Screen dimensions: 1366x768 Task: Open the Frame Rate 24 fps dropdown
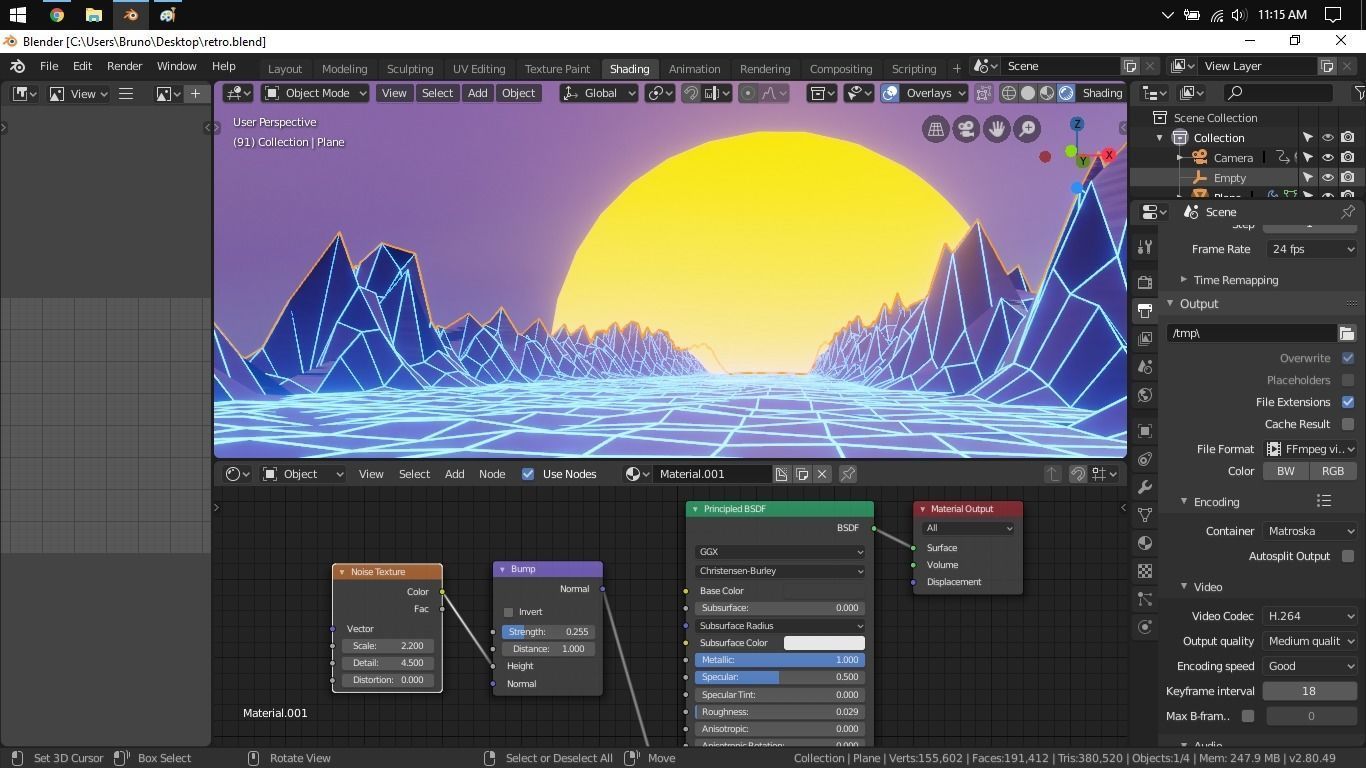(x=1311, y=249)
